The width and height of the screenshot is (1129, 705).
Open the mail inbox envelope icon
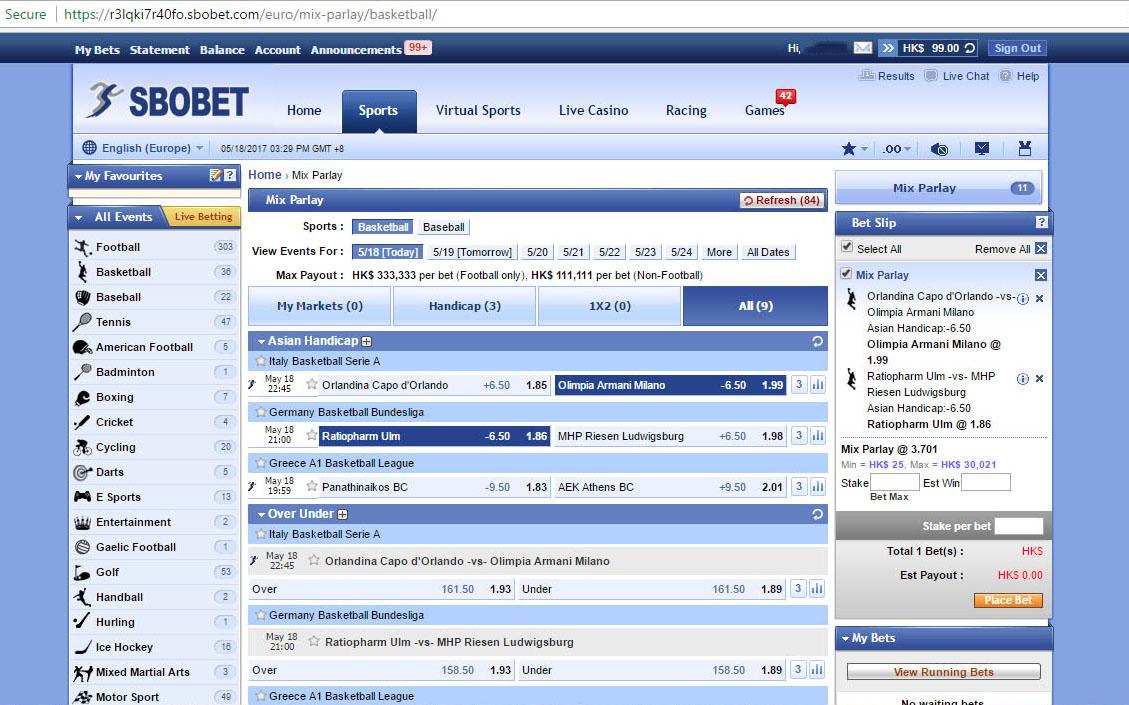[863, 48]
